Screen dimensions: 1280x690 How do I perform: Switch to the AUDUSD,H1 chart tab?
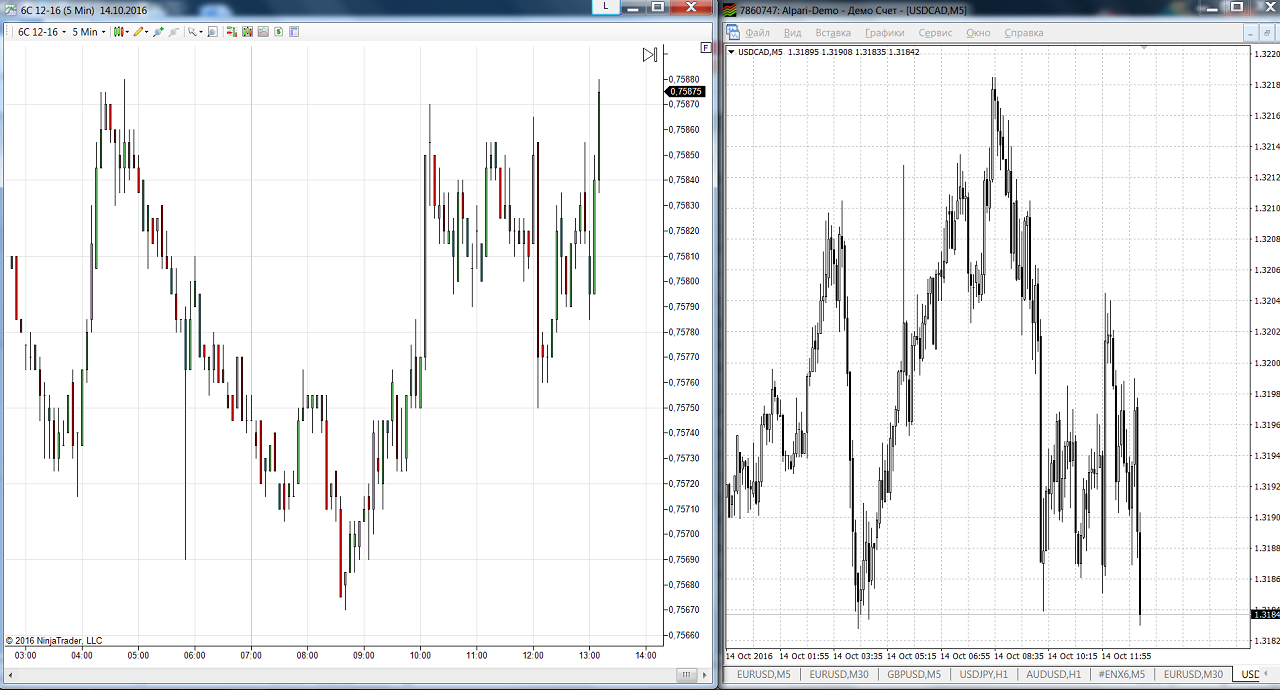coord(1053,675)
